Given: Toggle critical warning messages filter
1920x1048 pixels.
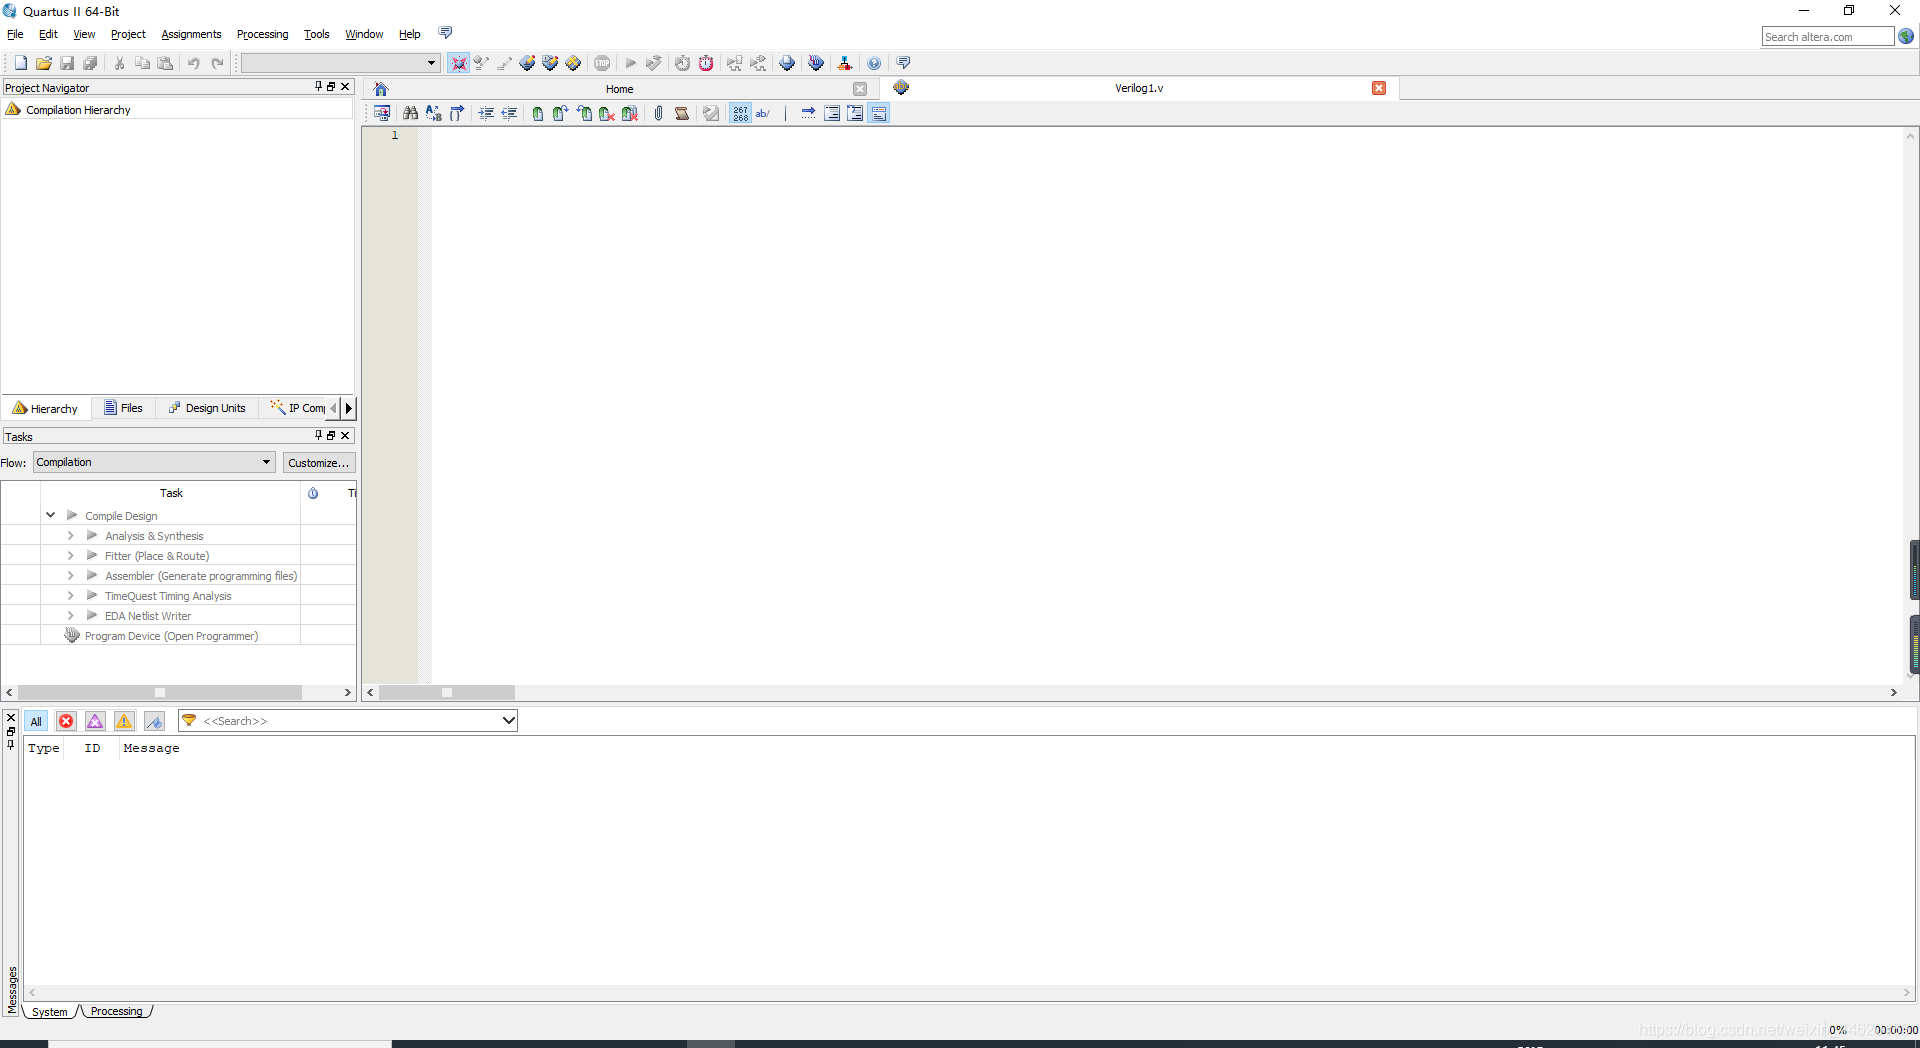Looking at the screenshot, I should click(95, 721).
